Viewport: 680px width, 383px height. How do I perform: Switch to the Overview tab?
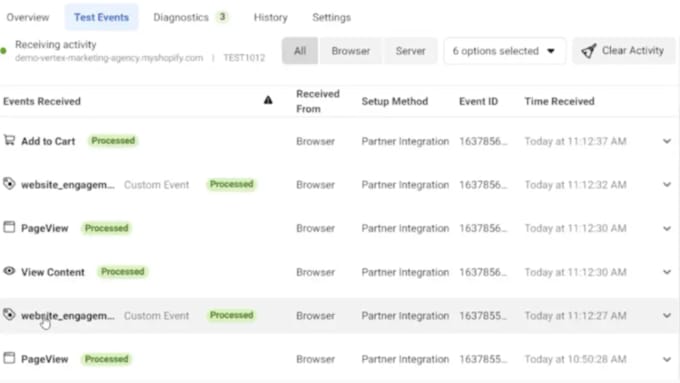coord(28,17)
